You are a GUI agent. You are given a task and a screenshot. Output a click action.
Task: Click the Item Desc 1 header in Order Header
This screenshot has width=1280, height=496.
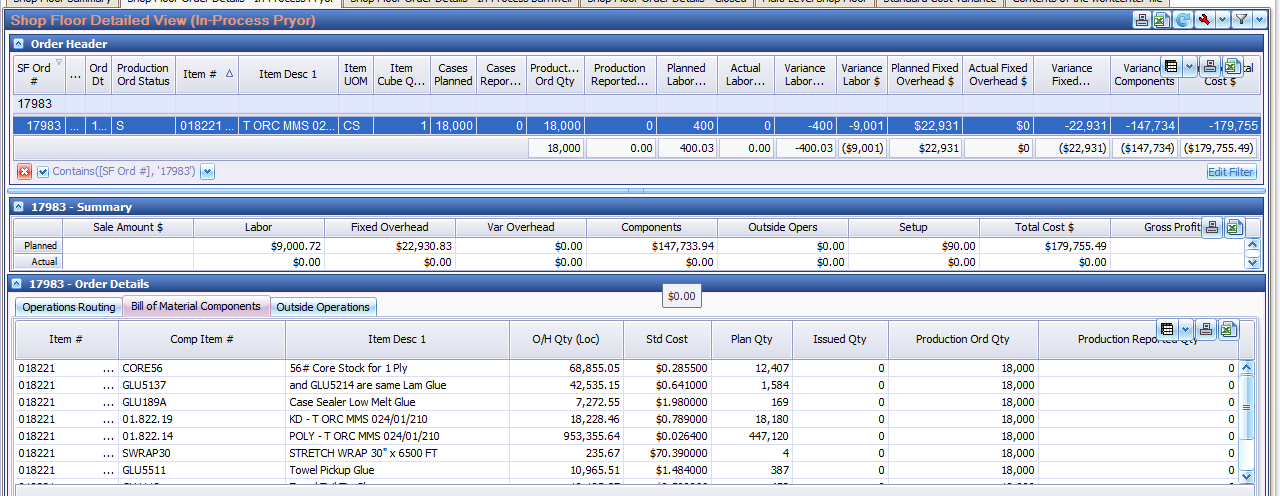point(288,75)
